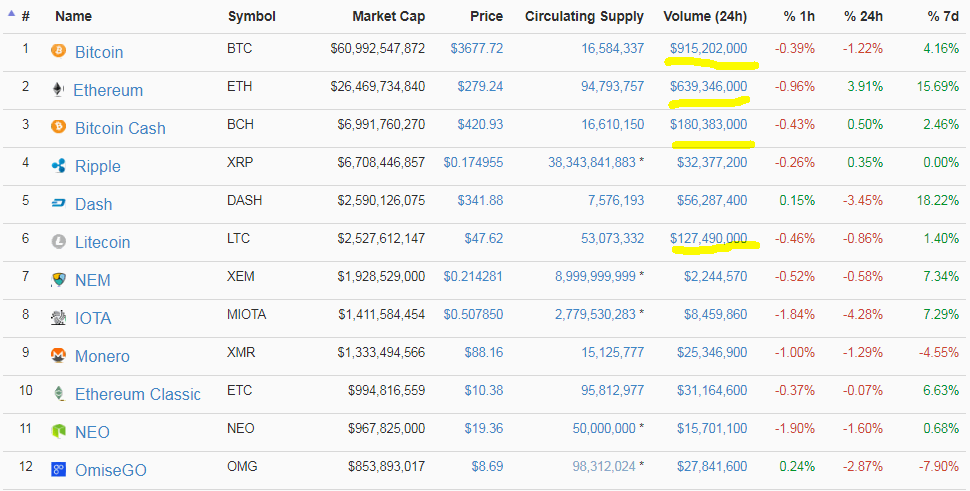Open the Bitcoin name link
Viewport: 970px width, 491px height.
(99, 52)
